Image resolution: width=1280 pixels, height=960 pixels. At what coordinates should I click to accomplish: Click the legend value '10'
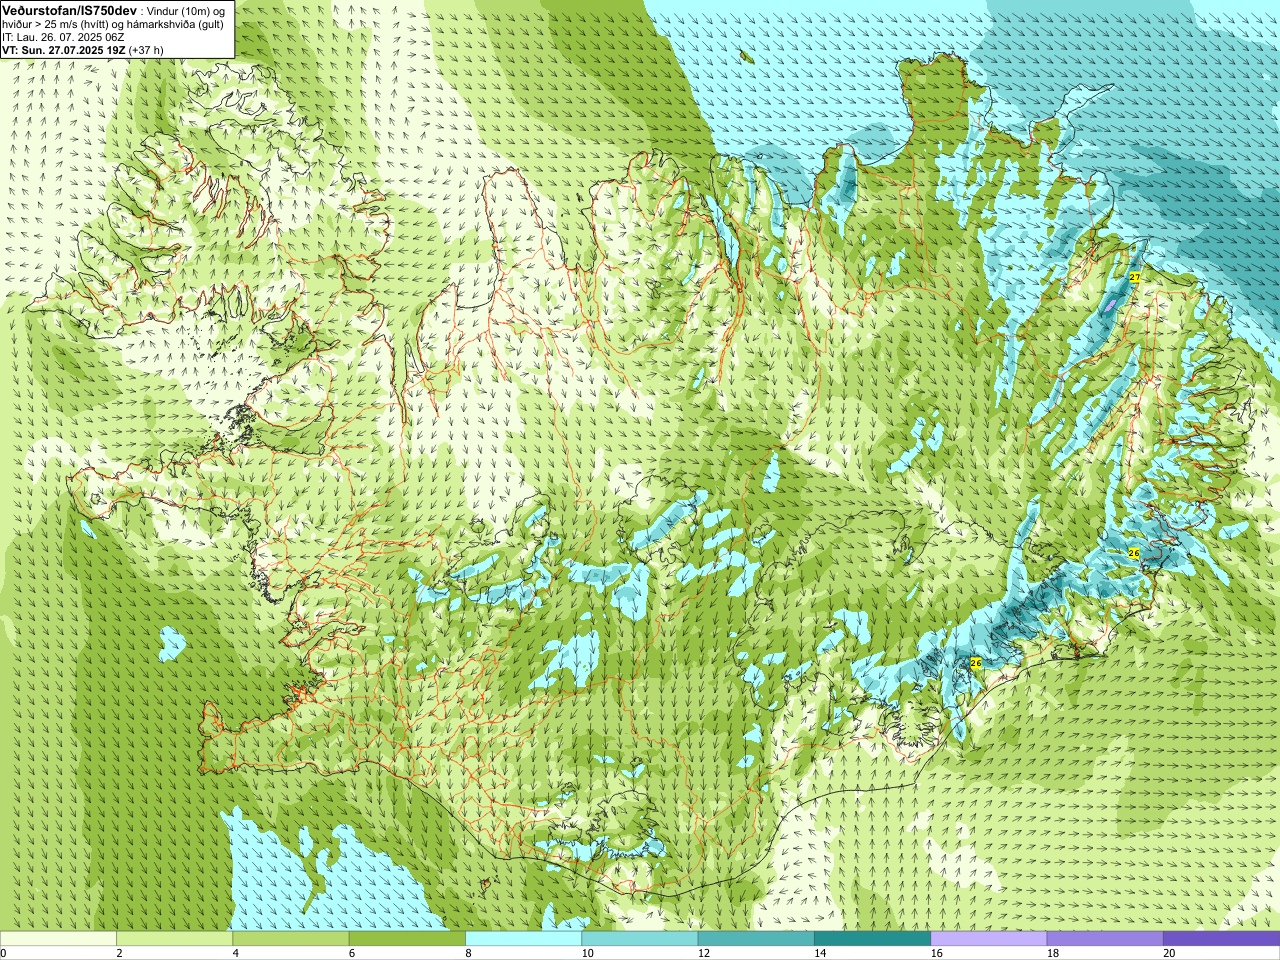pyautogui.click(x=587, y=953)
